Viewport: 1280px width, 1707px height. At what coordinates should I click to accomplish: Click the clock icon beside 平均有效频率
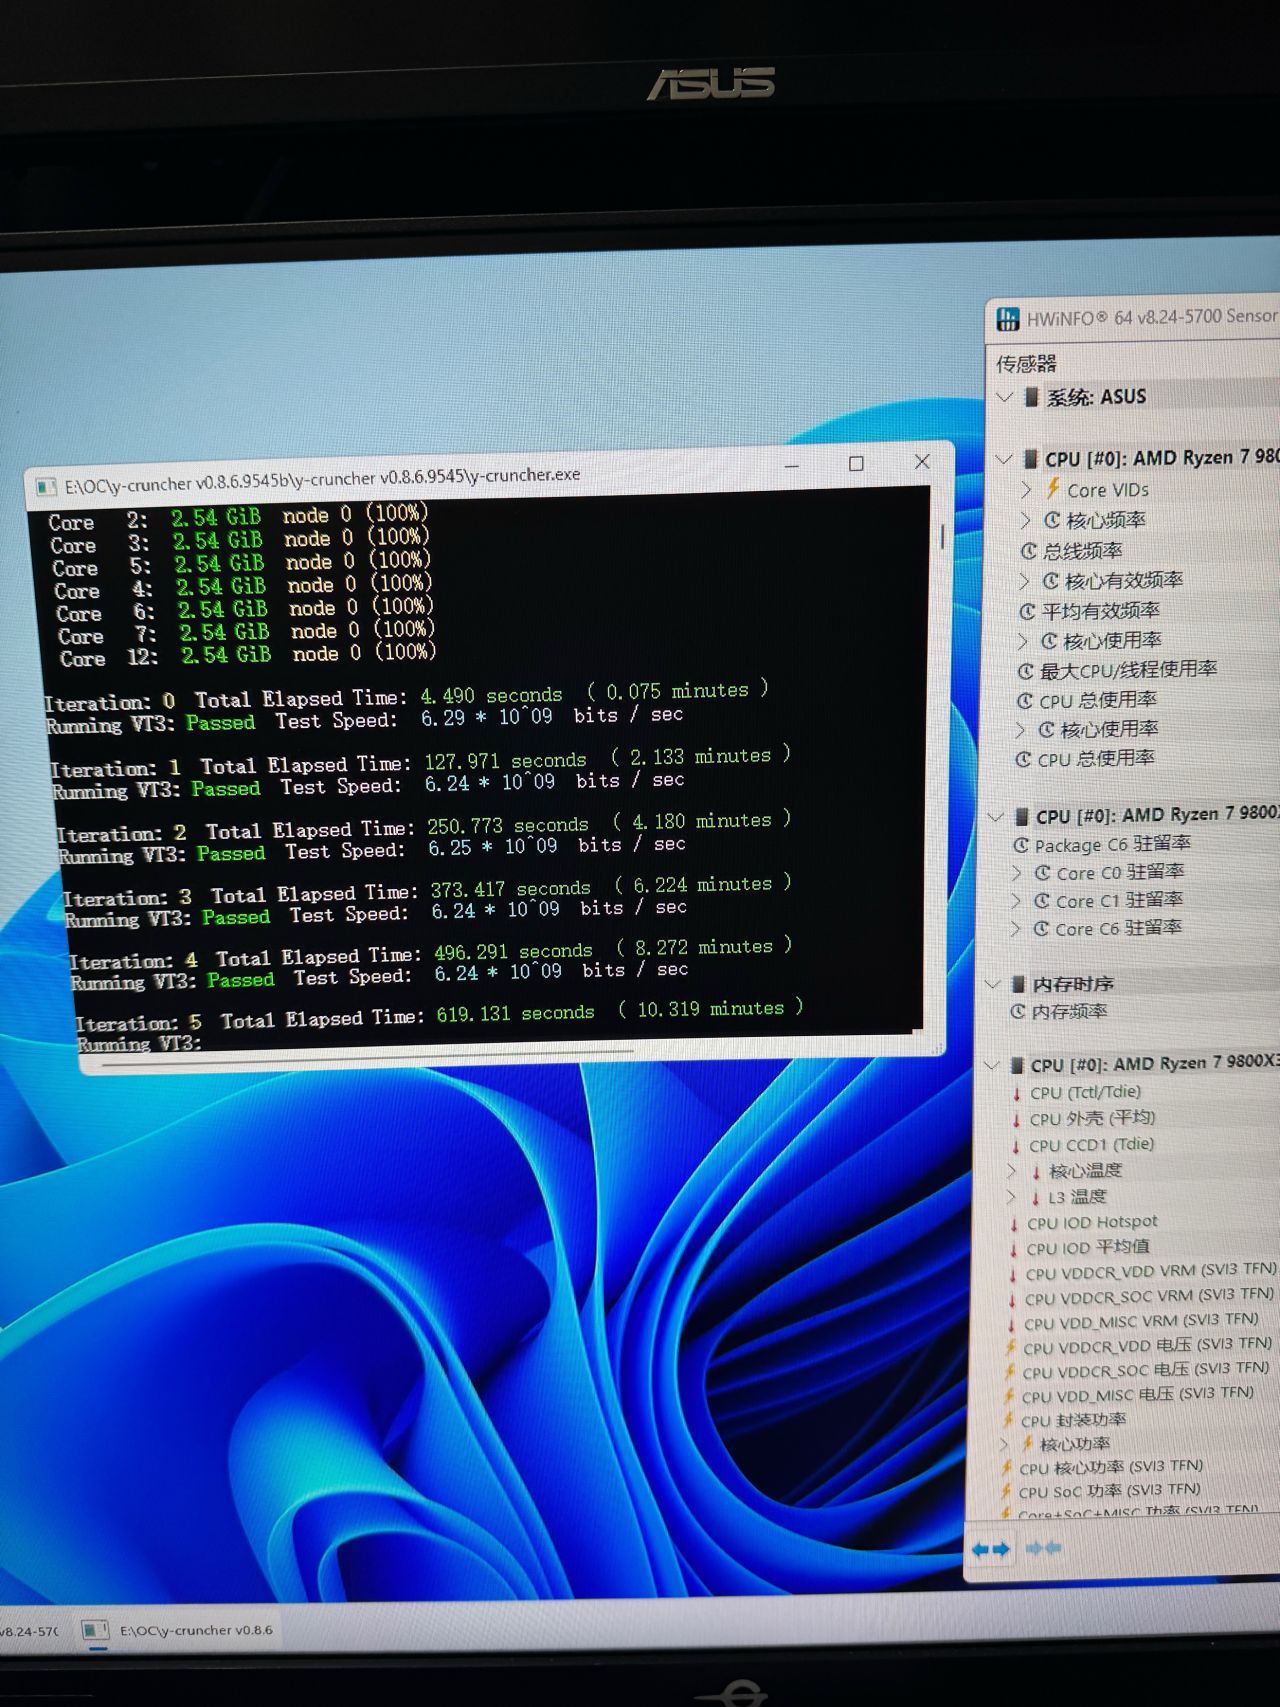(x=1027, y=611)
